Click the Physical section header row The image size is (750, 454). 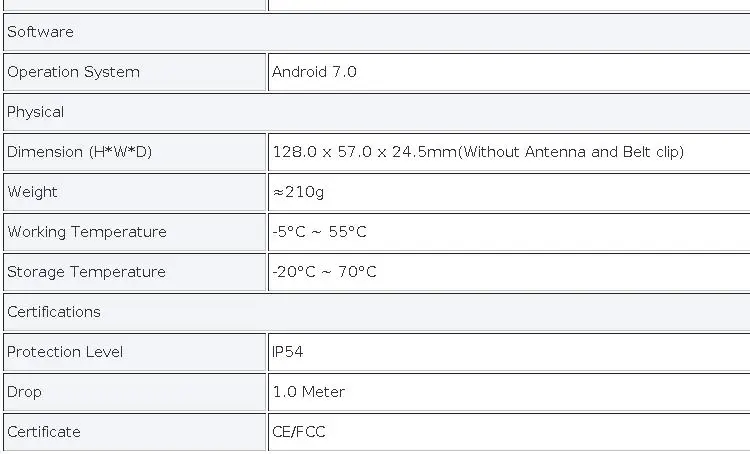point(375,112)
